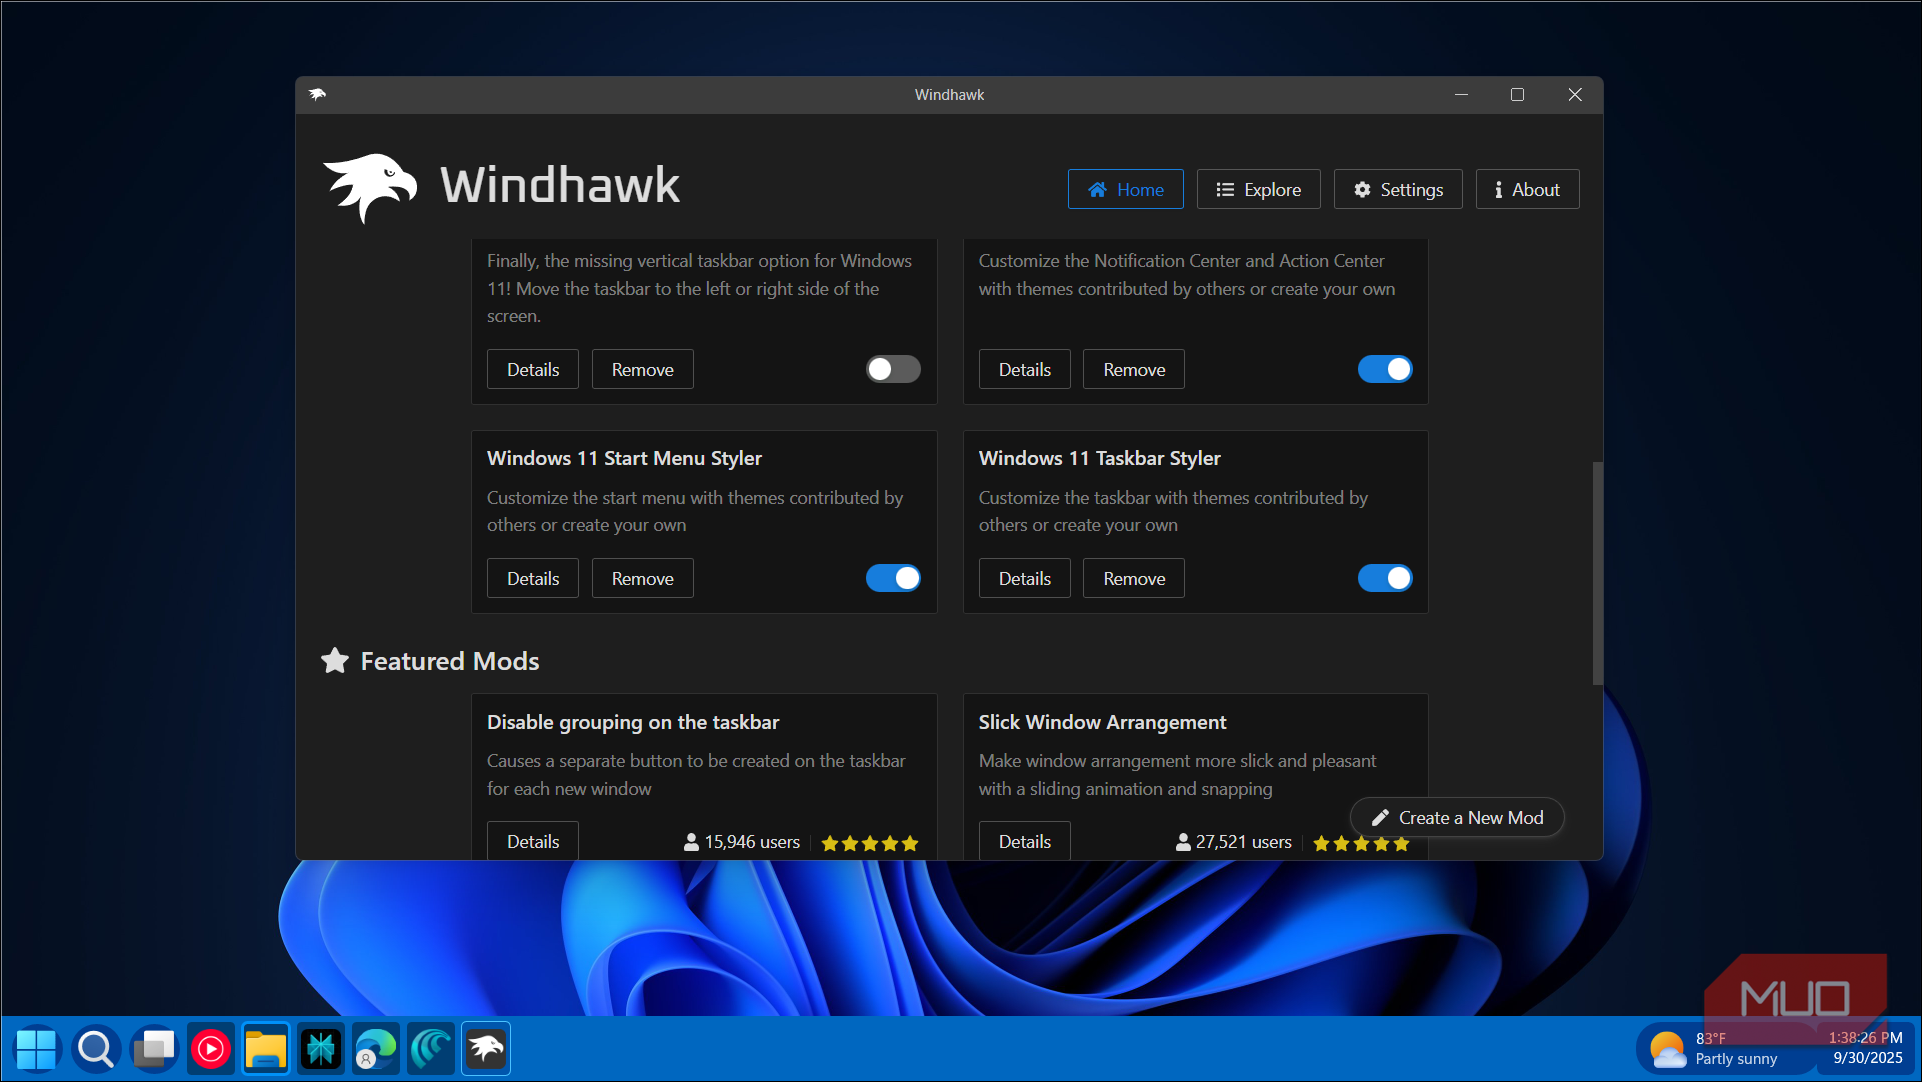The height and width of the screenshot is (1082, 1922).
Task: Click the "Disable grouping on the taskbar" title
Action: click(633, 722)
